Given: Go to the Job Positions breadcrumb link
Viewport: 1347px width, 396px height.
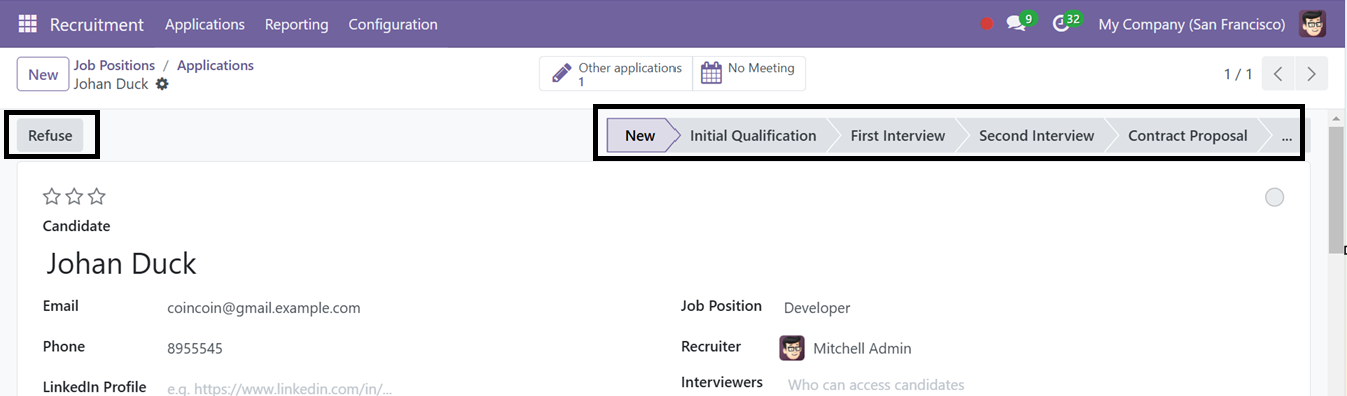Looking at the screenshot, I should tap(114, 65).
